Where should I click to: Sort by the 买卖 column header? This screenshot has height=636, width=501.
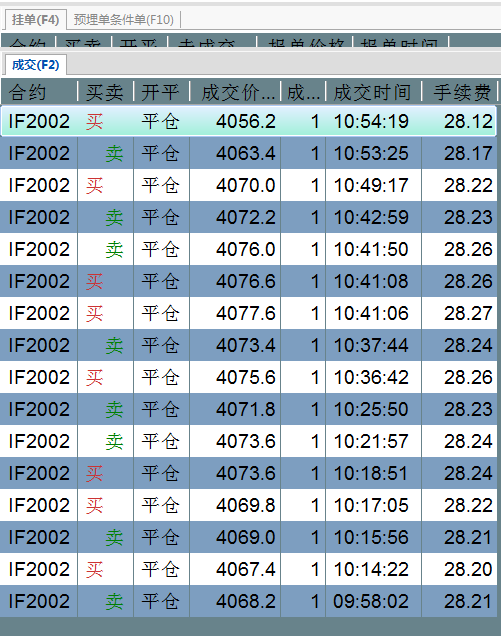point(105,92)
